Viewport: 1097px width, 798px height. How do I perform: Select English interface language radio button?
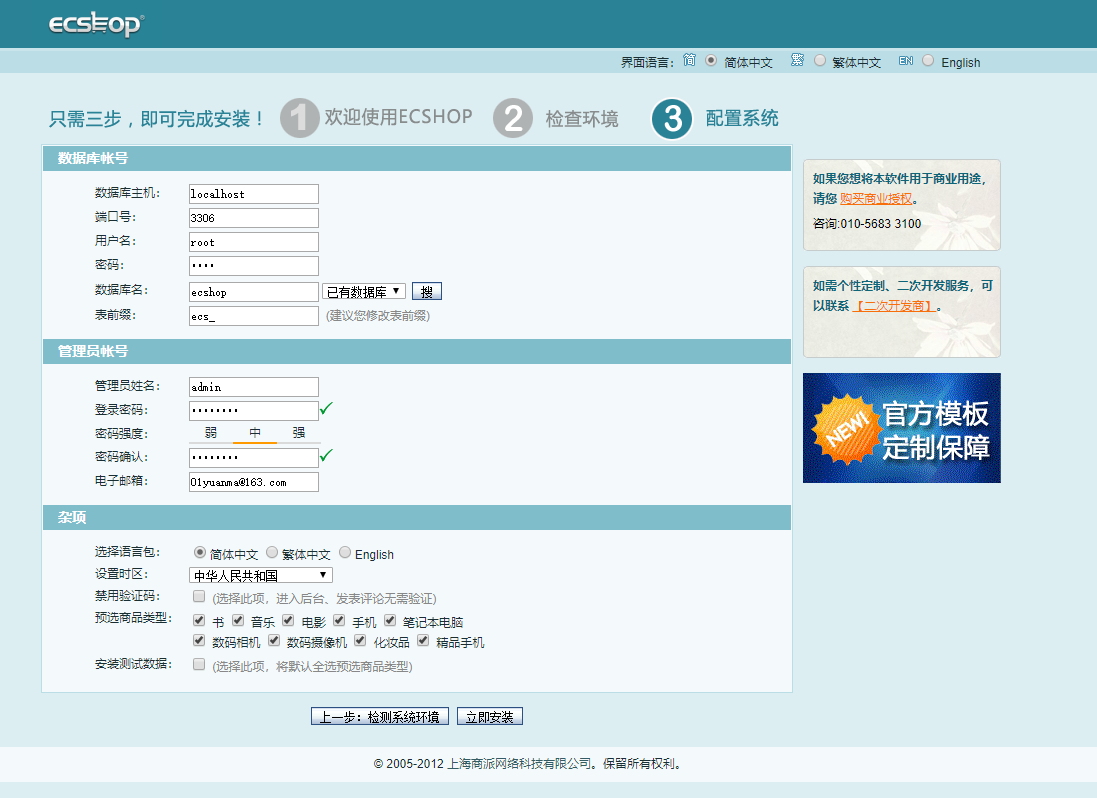pos(928,61)
